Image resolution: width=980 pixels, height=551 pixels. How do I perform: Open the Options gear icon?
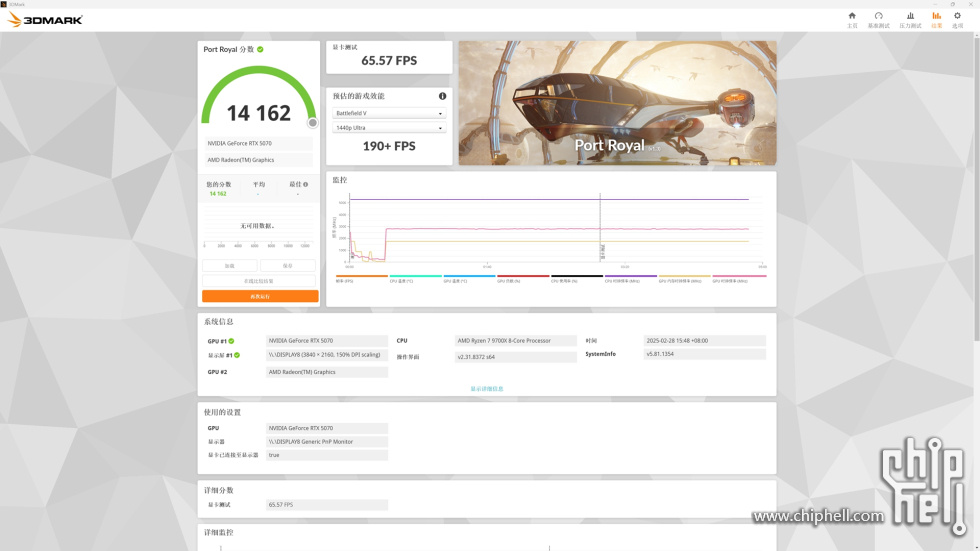pyautogui.click(x=958, y=16)
